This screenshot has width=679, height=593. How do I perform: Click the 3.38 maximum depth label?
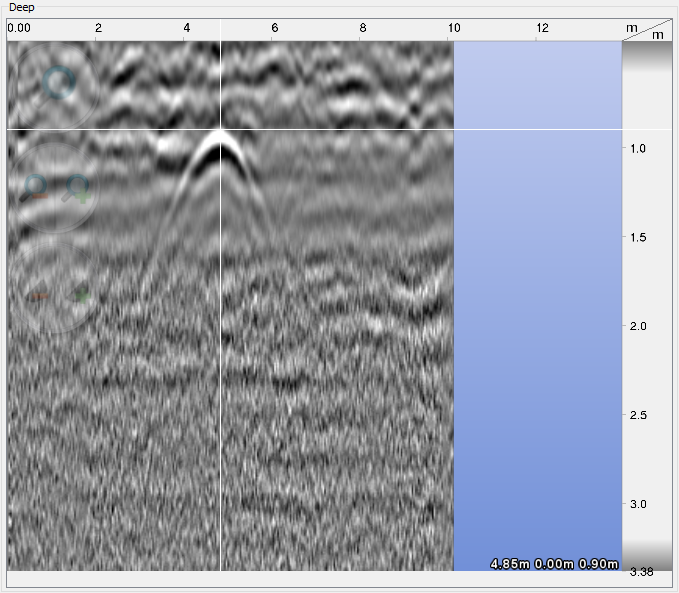[x=641, y=572]
